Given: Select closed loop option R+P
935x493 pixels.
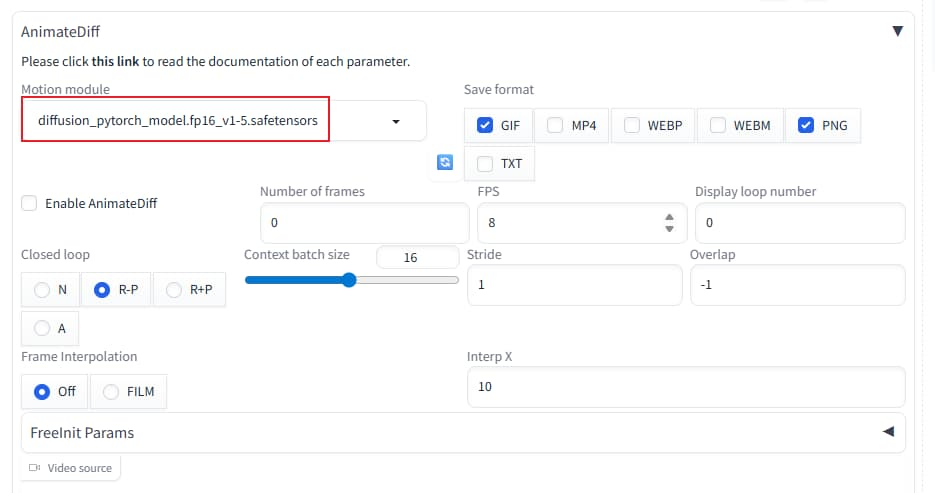Looking at the screenshot, I should pos(173,290).
